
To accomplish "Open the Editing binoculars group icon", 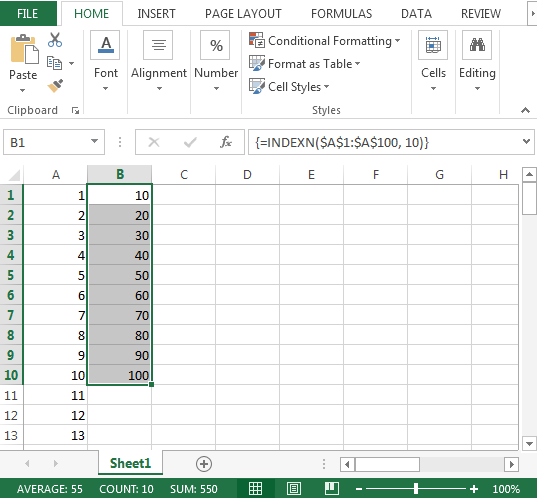I will 477,45.
